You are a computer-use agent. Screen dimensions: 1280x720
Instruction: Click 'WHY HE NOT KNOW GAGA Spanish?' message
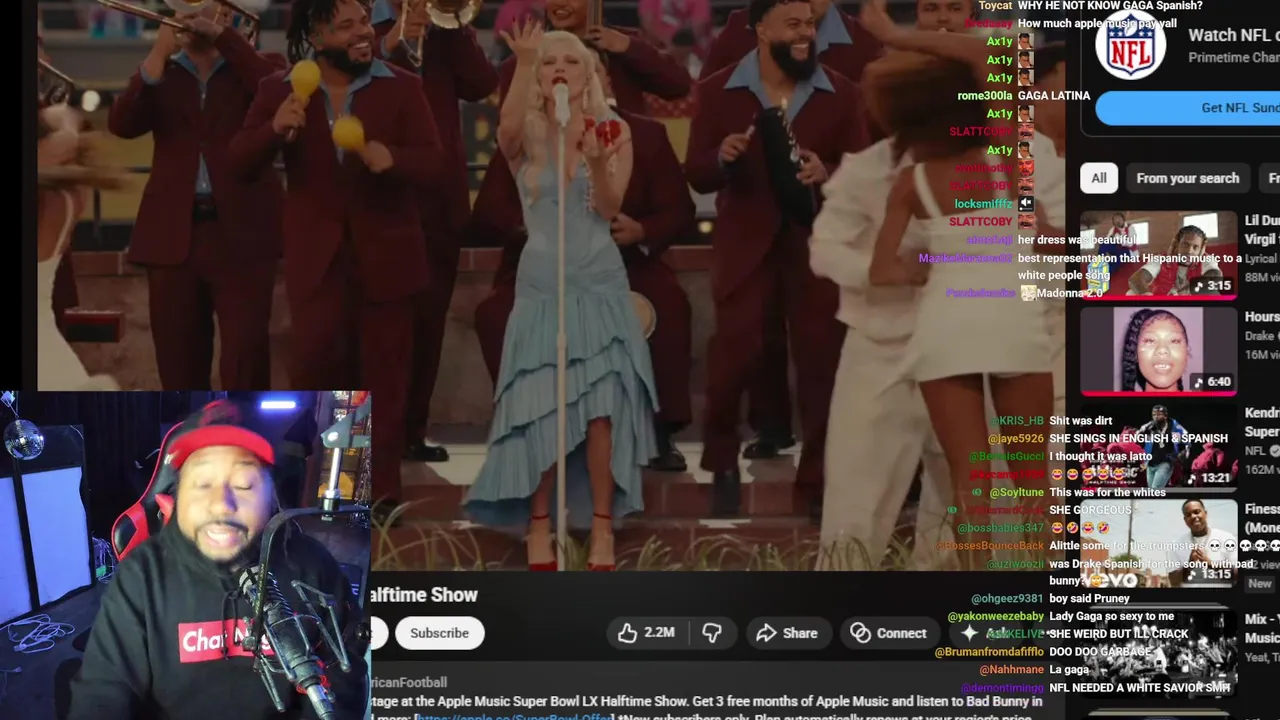point(1110,6)
